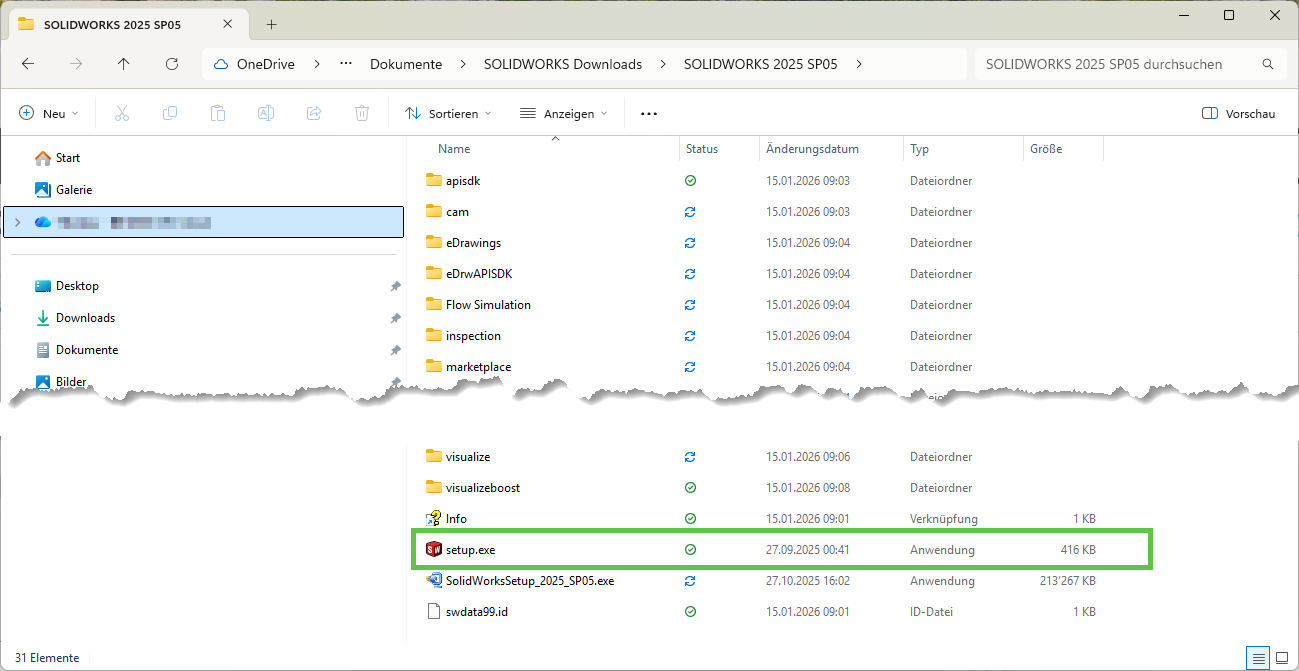
Task: Open the Anzeigen view dropdown
Action: coord(564,114)
